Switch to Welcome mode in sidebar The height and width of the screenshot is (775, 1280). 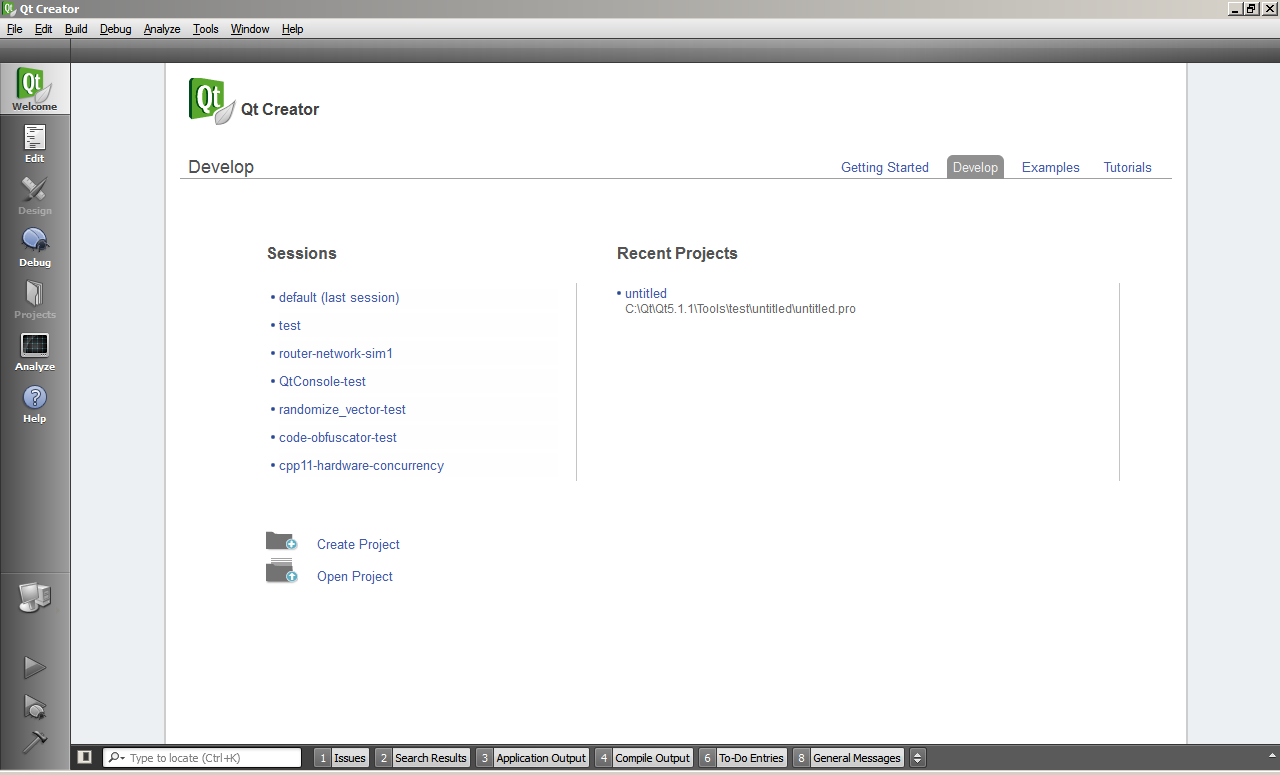[x=35, y=89]
